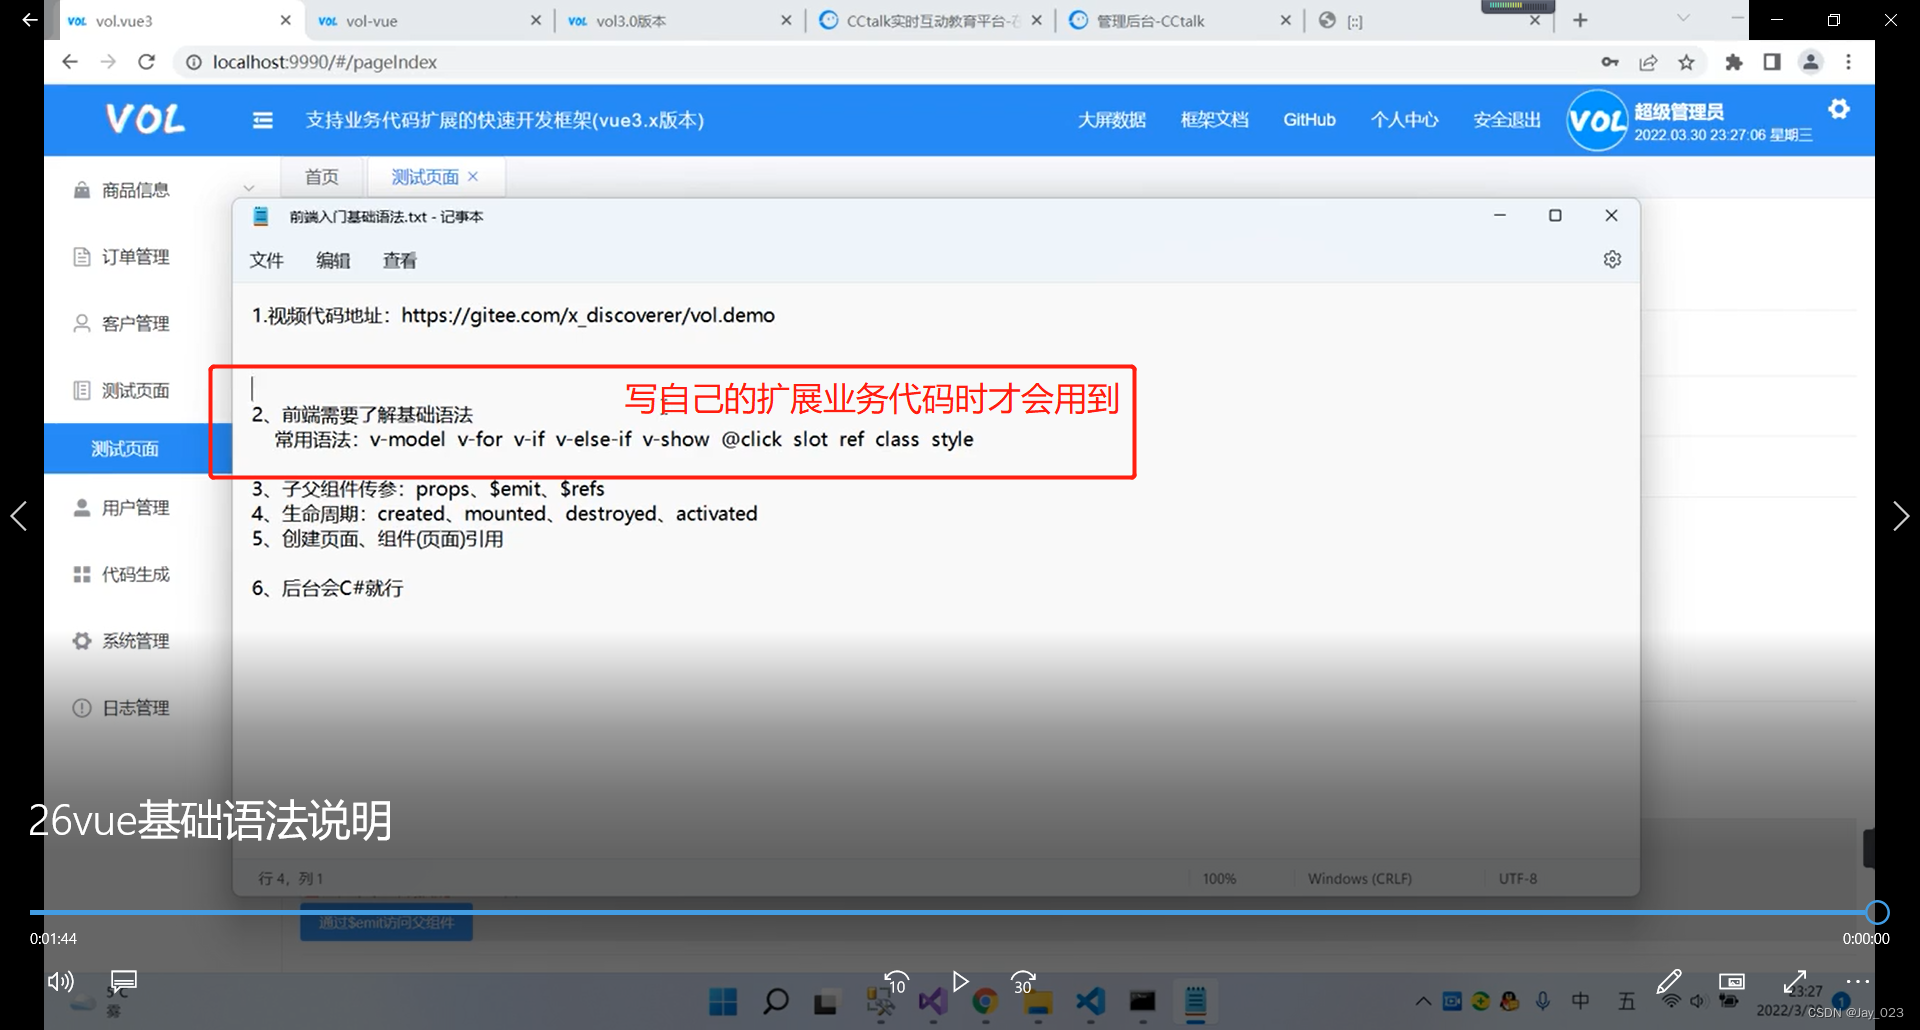Close the 测试页面 page tab

(x=473, y=177)
